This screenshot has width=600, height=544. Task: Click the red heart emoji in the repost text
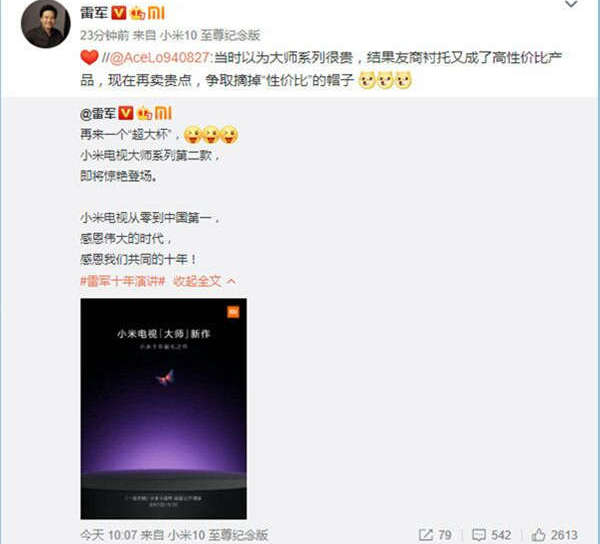[90, 57]
